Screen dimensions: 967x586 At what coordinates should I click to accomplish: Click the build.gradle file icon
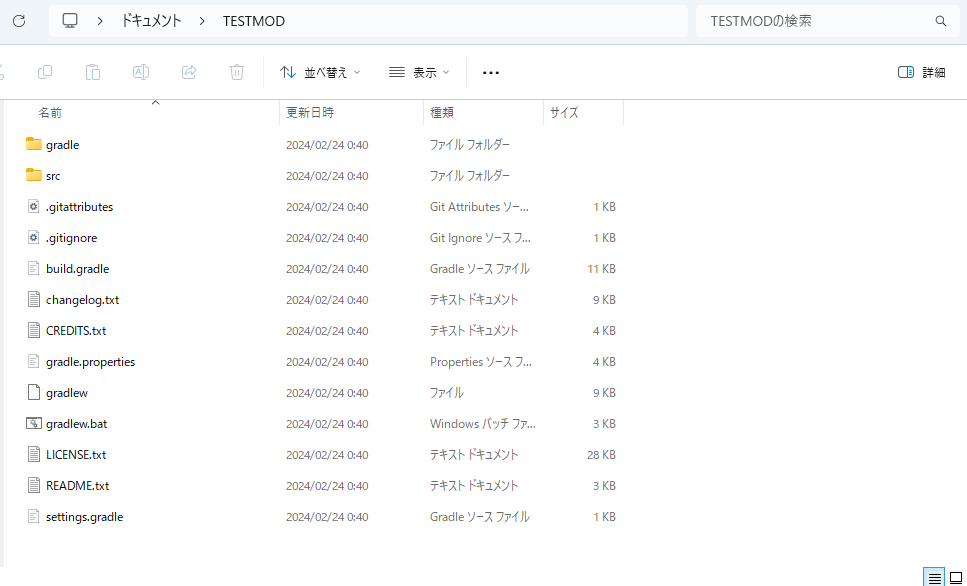coord(34,268)
